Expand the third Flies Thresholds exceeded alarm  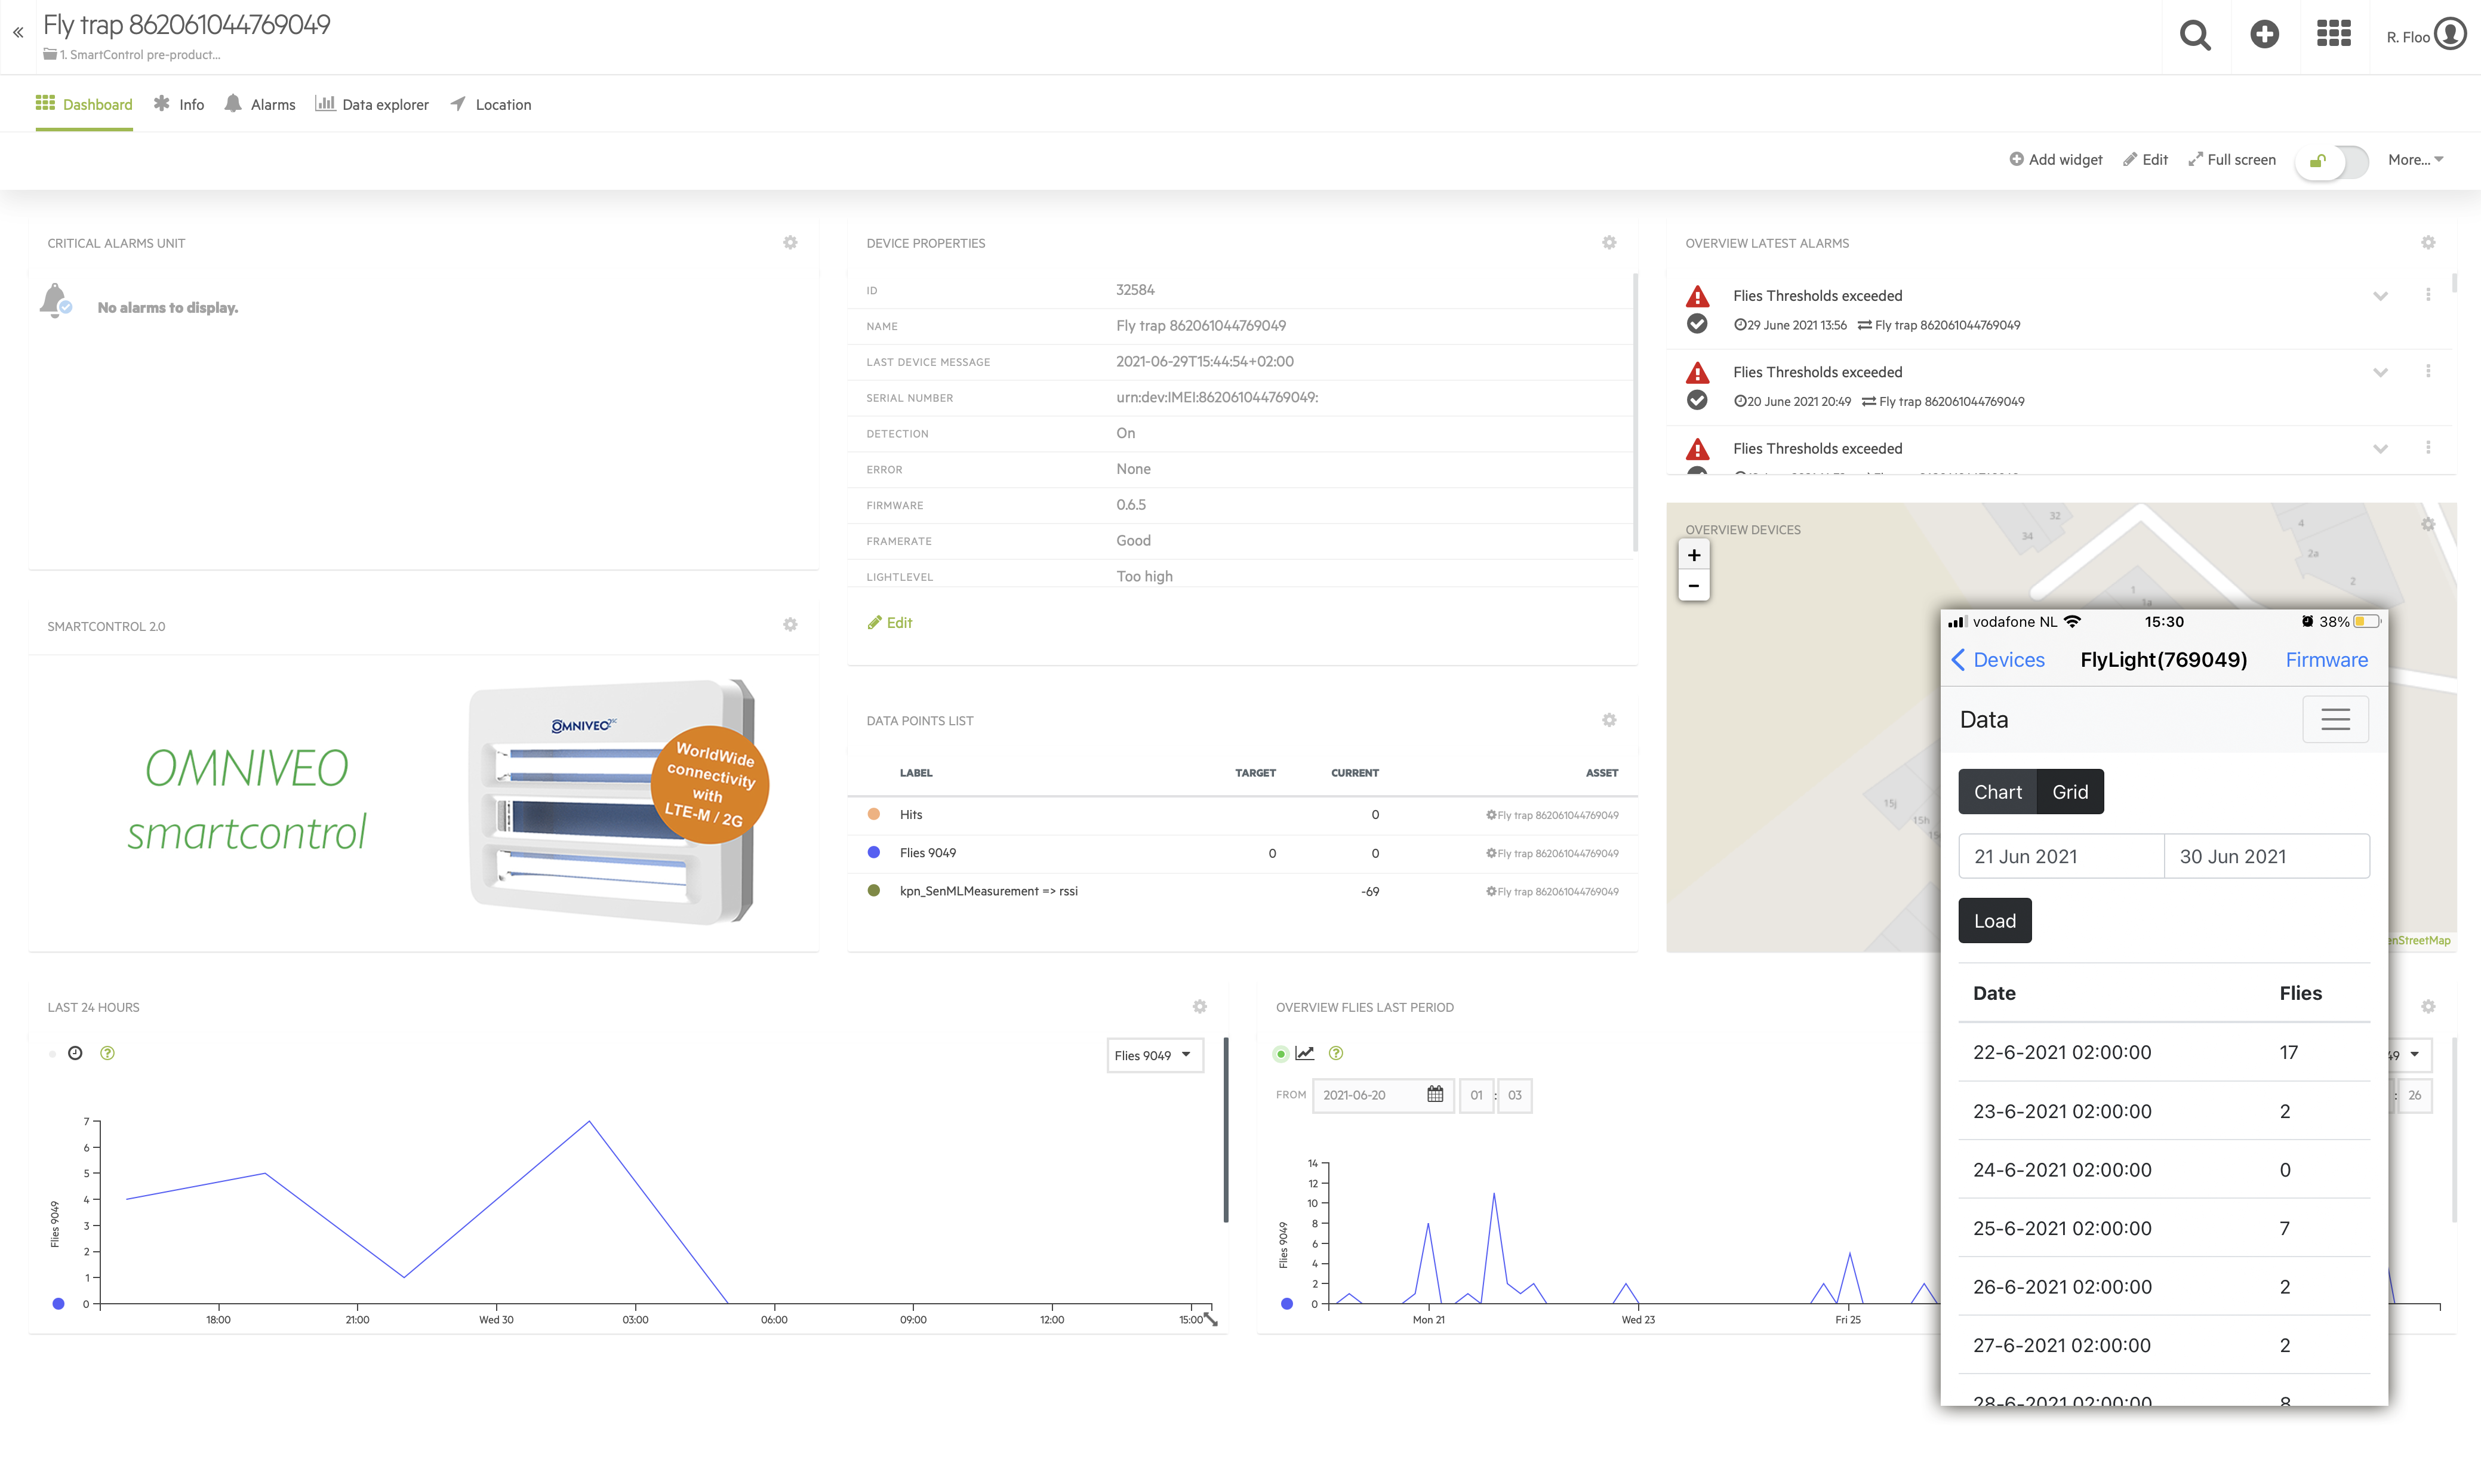(2380, 449)
